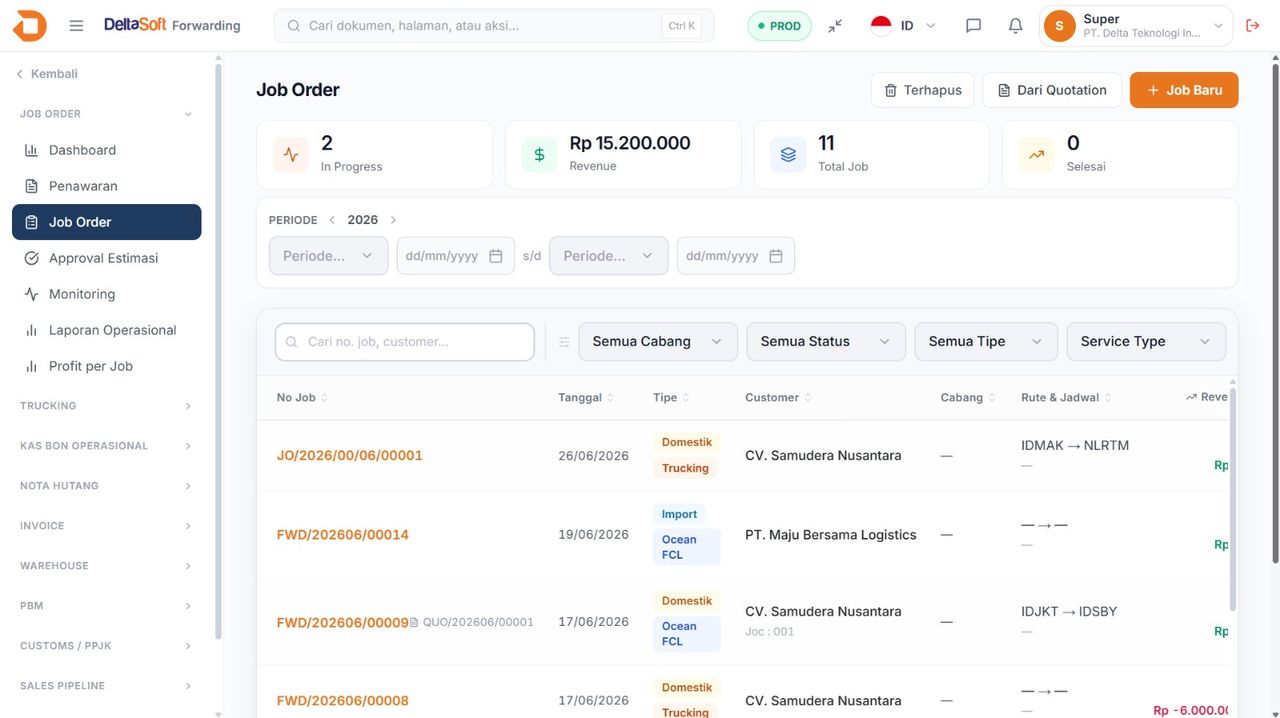
Task: Open the Monitoring menu item
Action: pos(106,294)
